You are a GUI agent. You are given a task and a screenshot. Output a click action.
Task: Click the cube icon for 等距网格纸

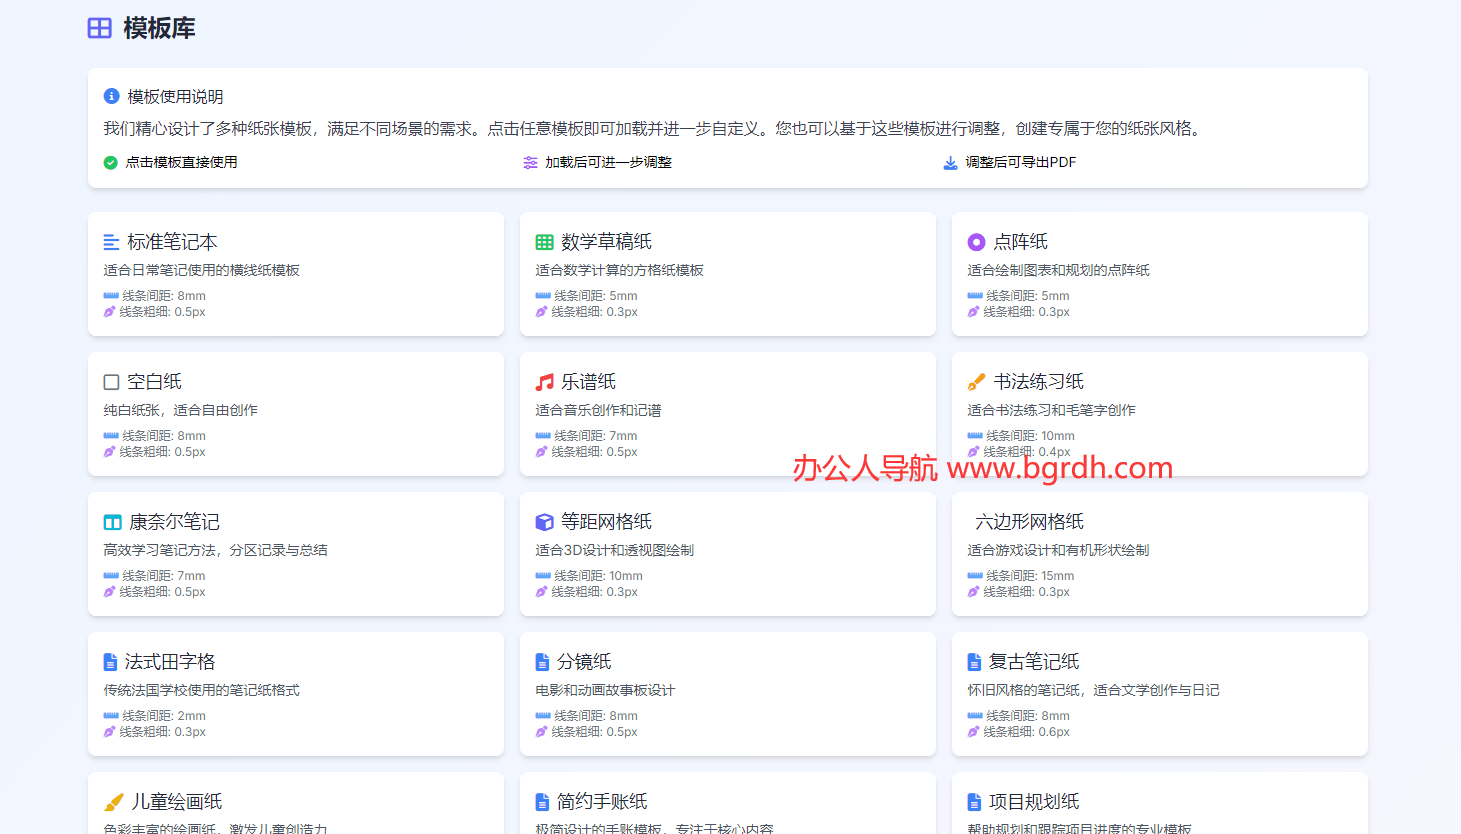click(x=544, y=522)
